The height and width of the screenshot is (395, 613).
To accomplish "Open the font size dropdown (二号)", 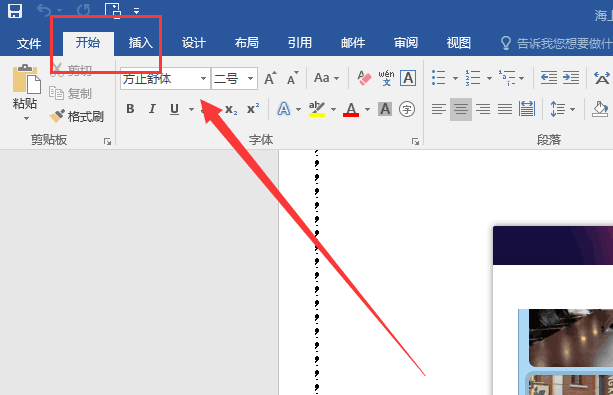I will [250, 79].
